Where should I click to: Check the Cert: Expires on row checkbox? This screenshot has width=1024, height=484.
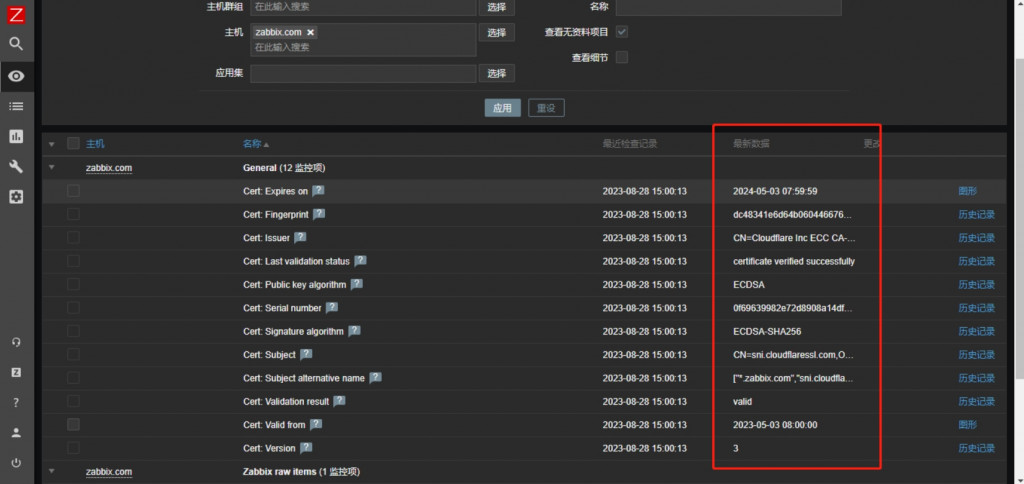[x=73, y=191]
